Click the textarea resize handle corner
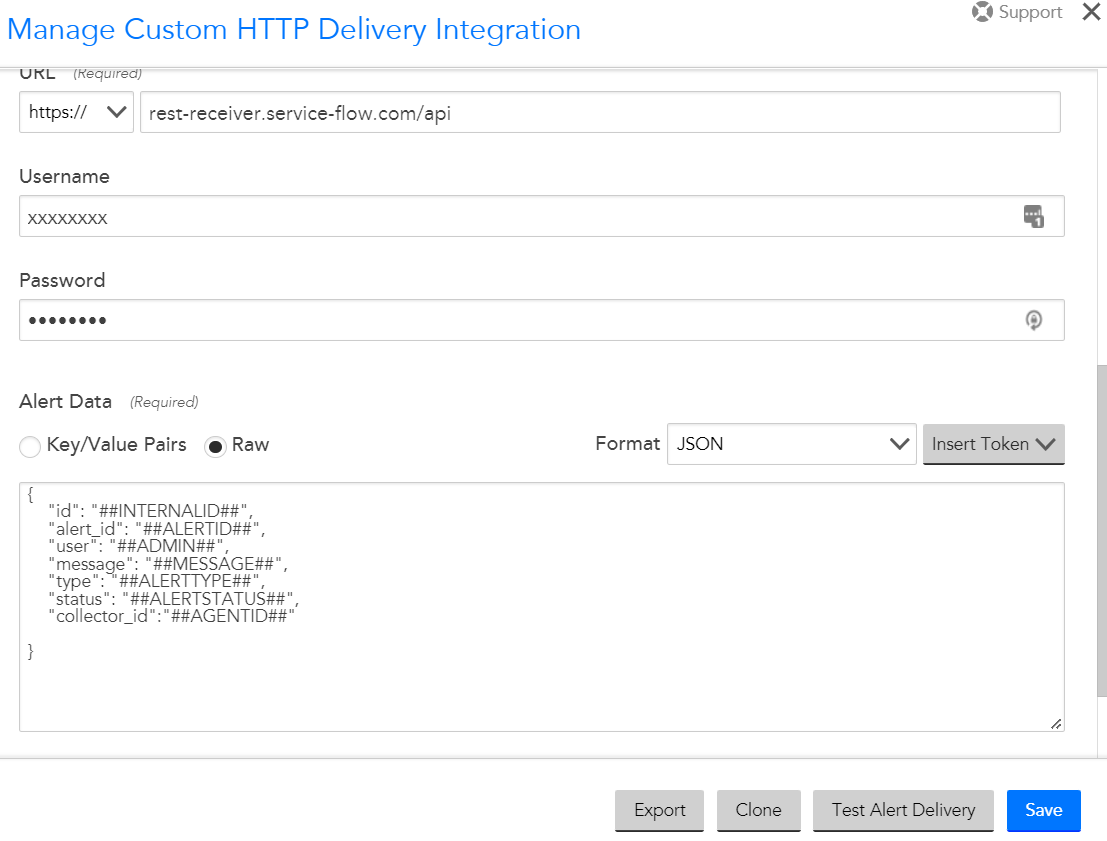Screen dimensions: 1107x841 click(x=1056, y=724)
